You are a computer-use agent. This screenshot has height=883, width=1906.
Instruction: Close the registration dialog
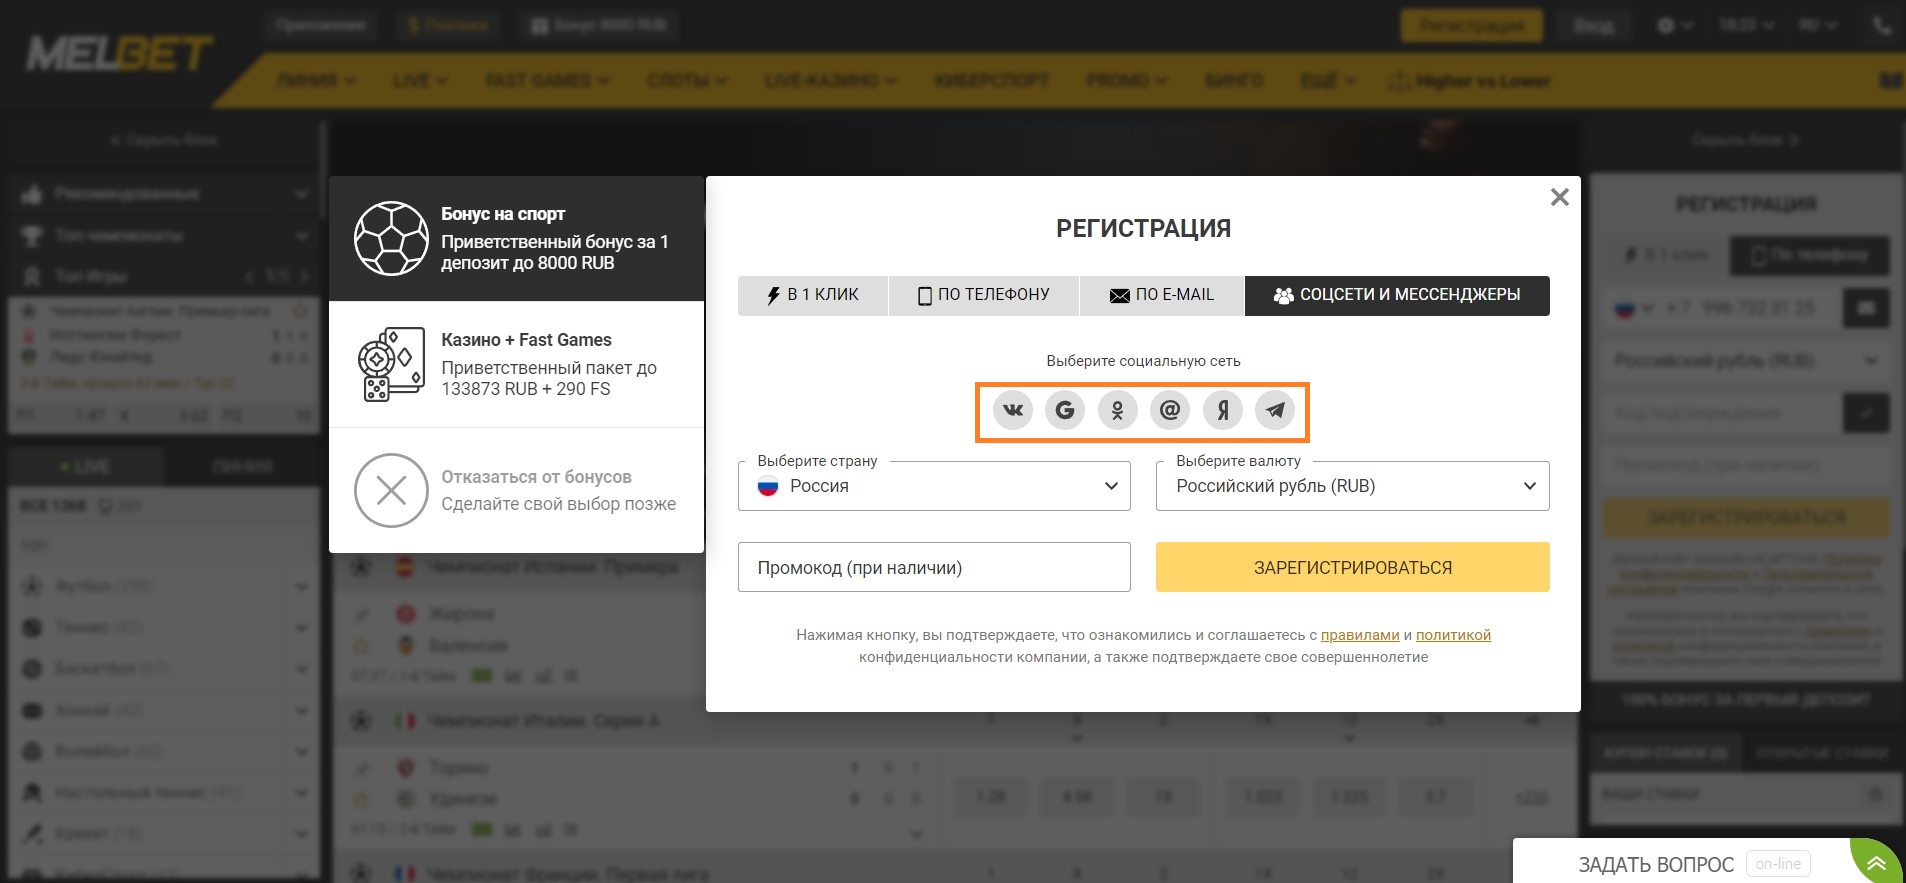(1559, 197)
